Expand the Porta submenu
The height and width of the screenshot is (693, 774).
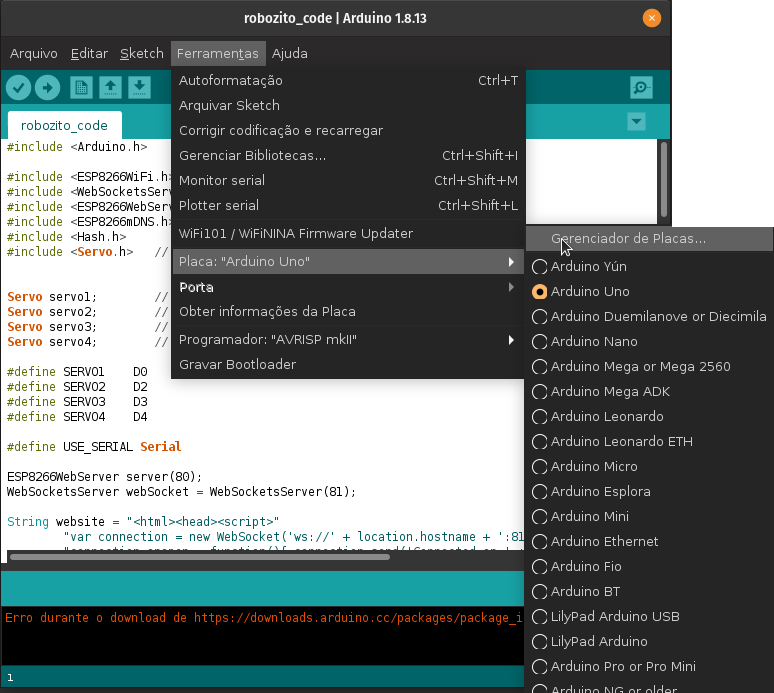[x=348, y=287]
